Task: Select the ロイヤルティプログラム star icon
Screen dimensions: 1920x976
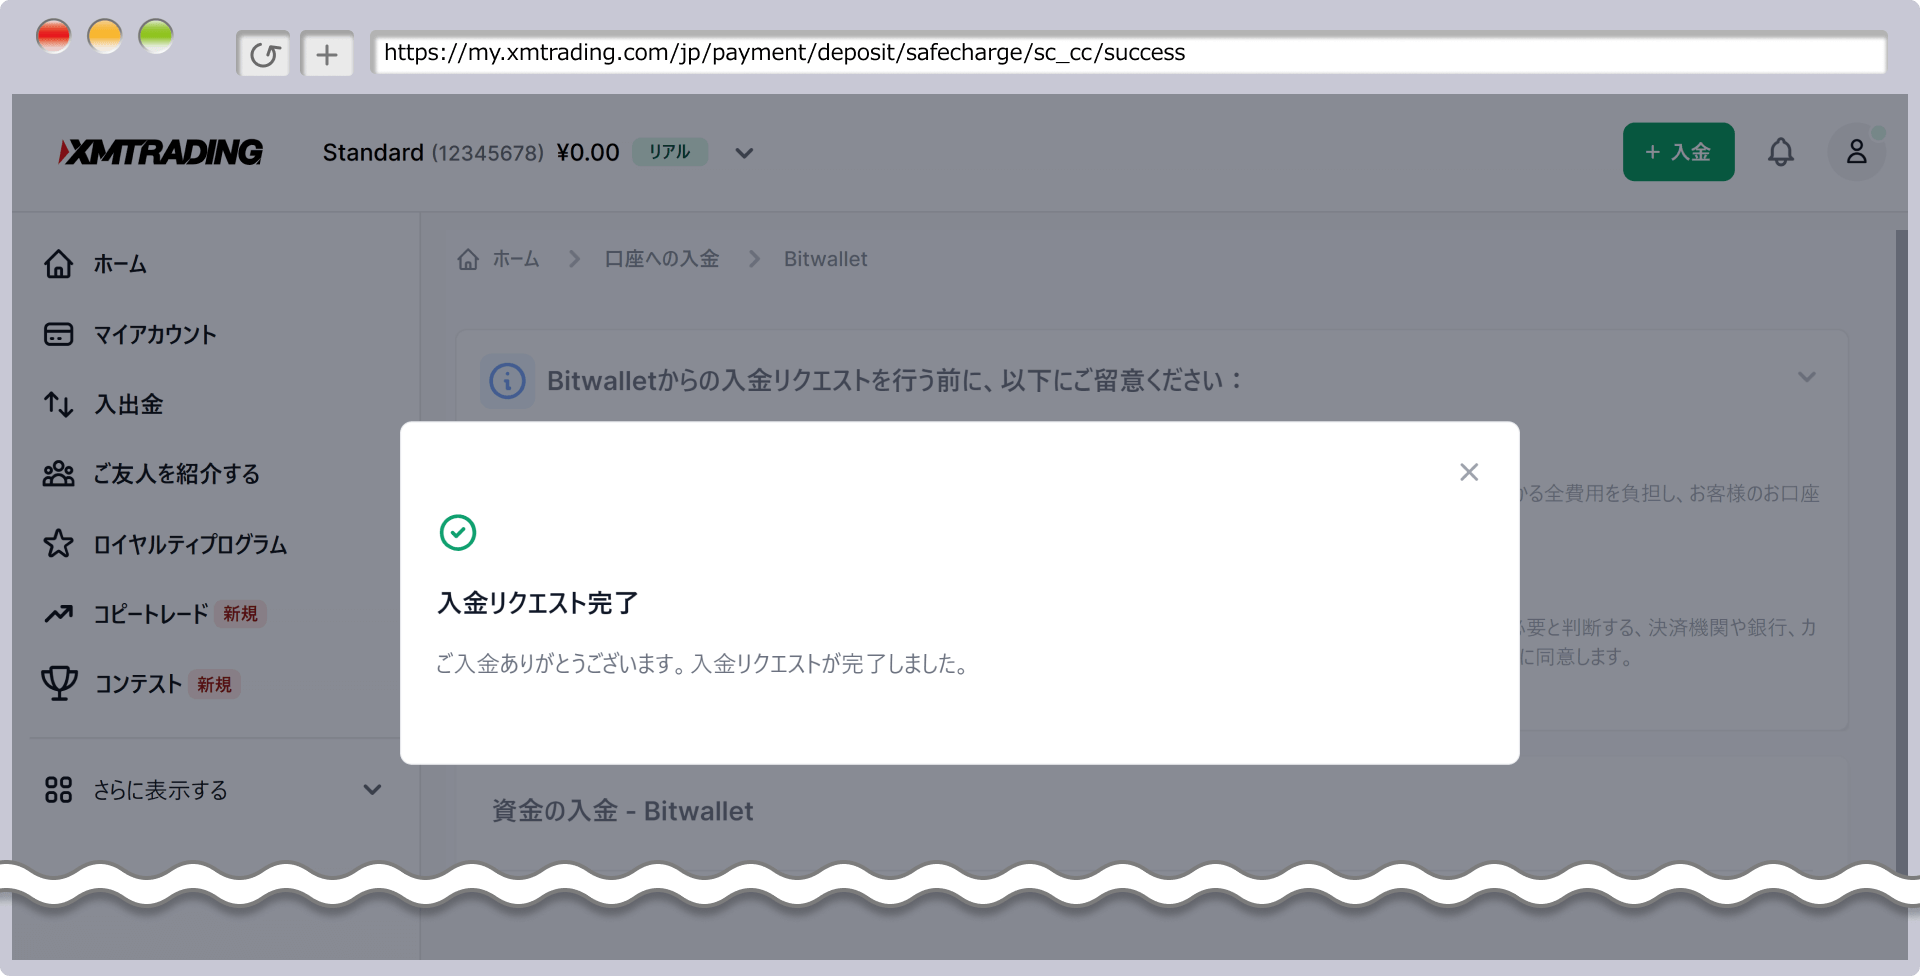Action: tap(58, 544)
